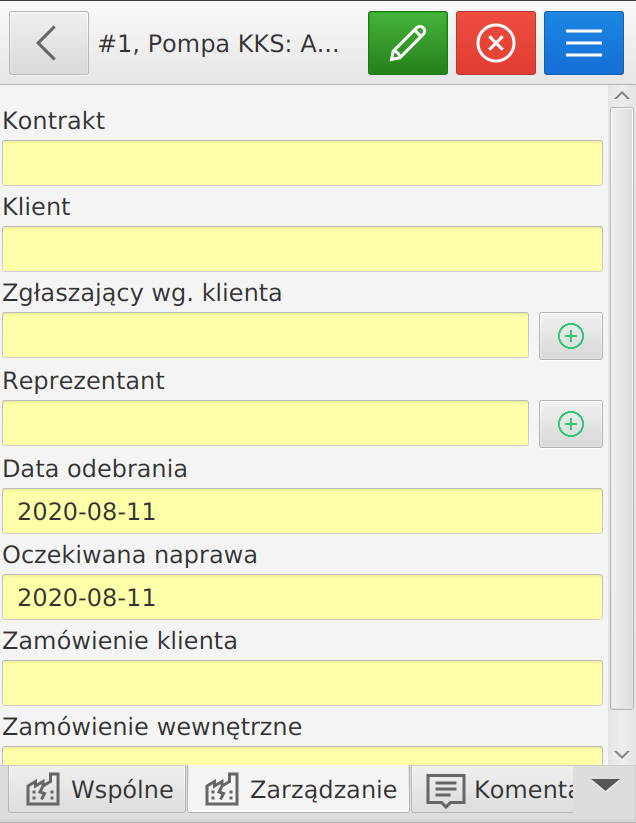
Task: Add entry with plus icon next to Zgłaszający
Action: (570, 336)
